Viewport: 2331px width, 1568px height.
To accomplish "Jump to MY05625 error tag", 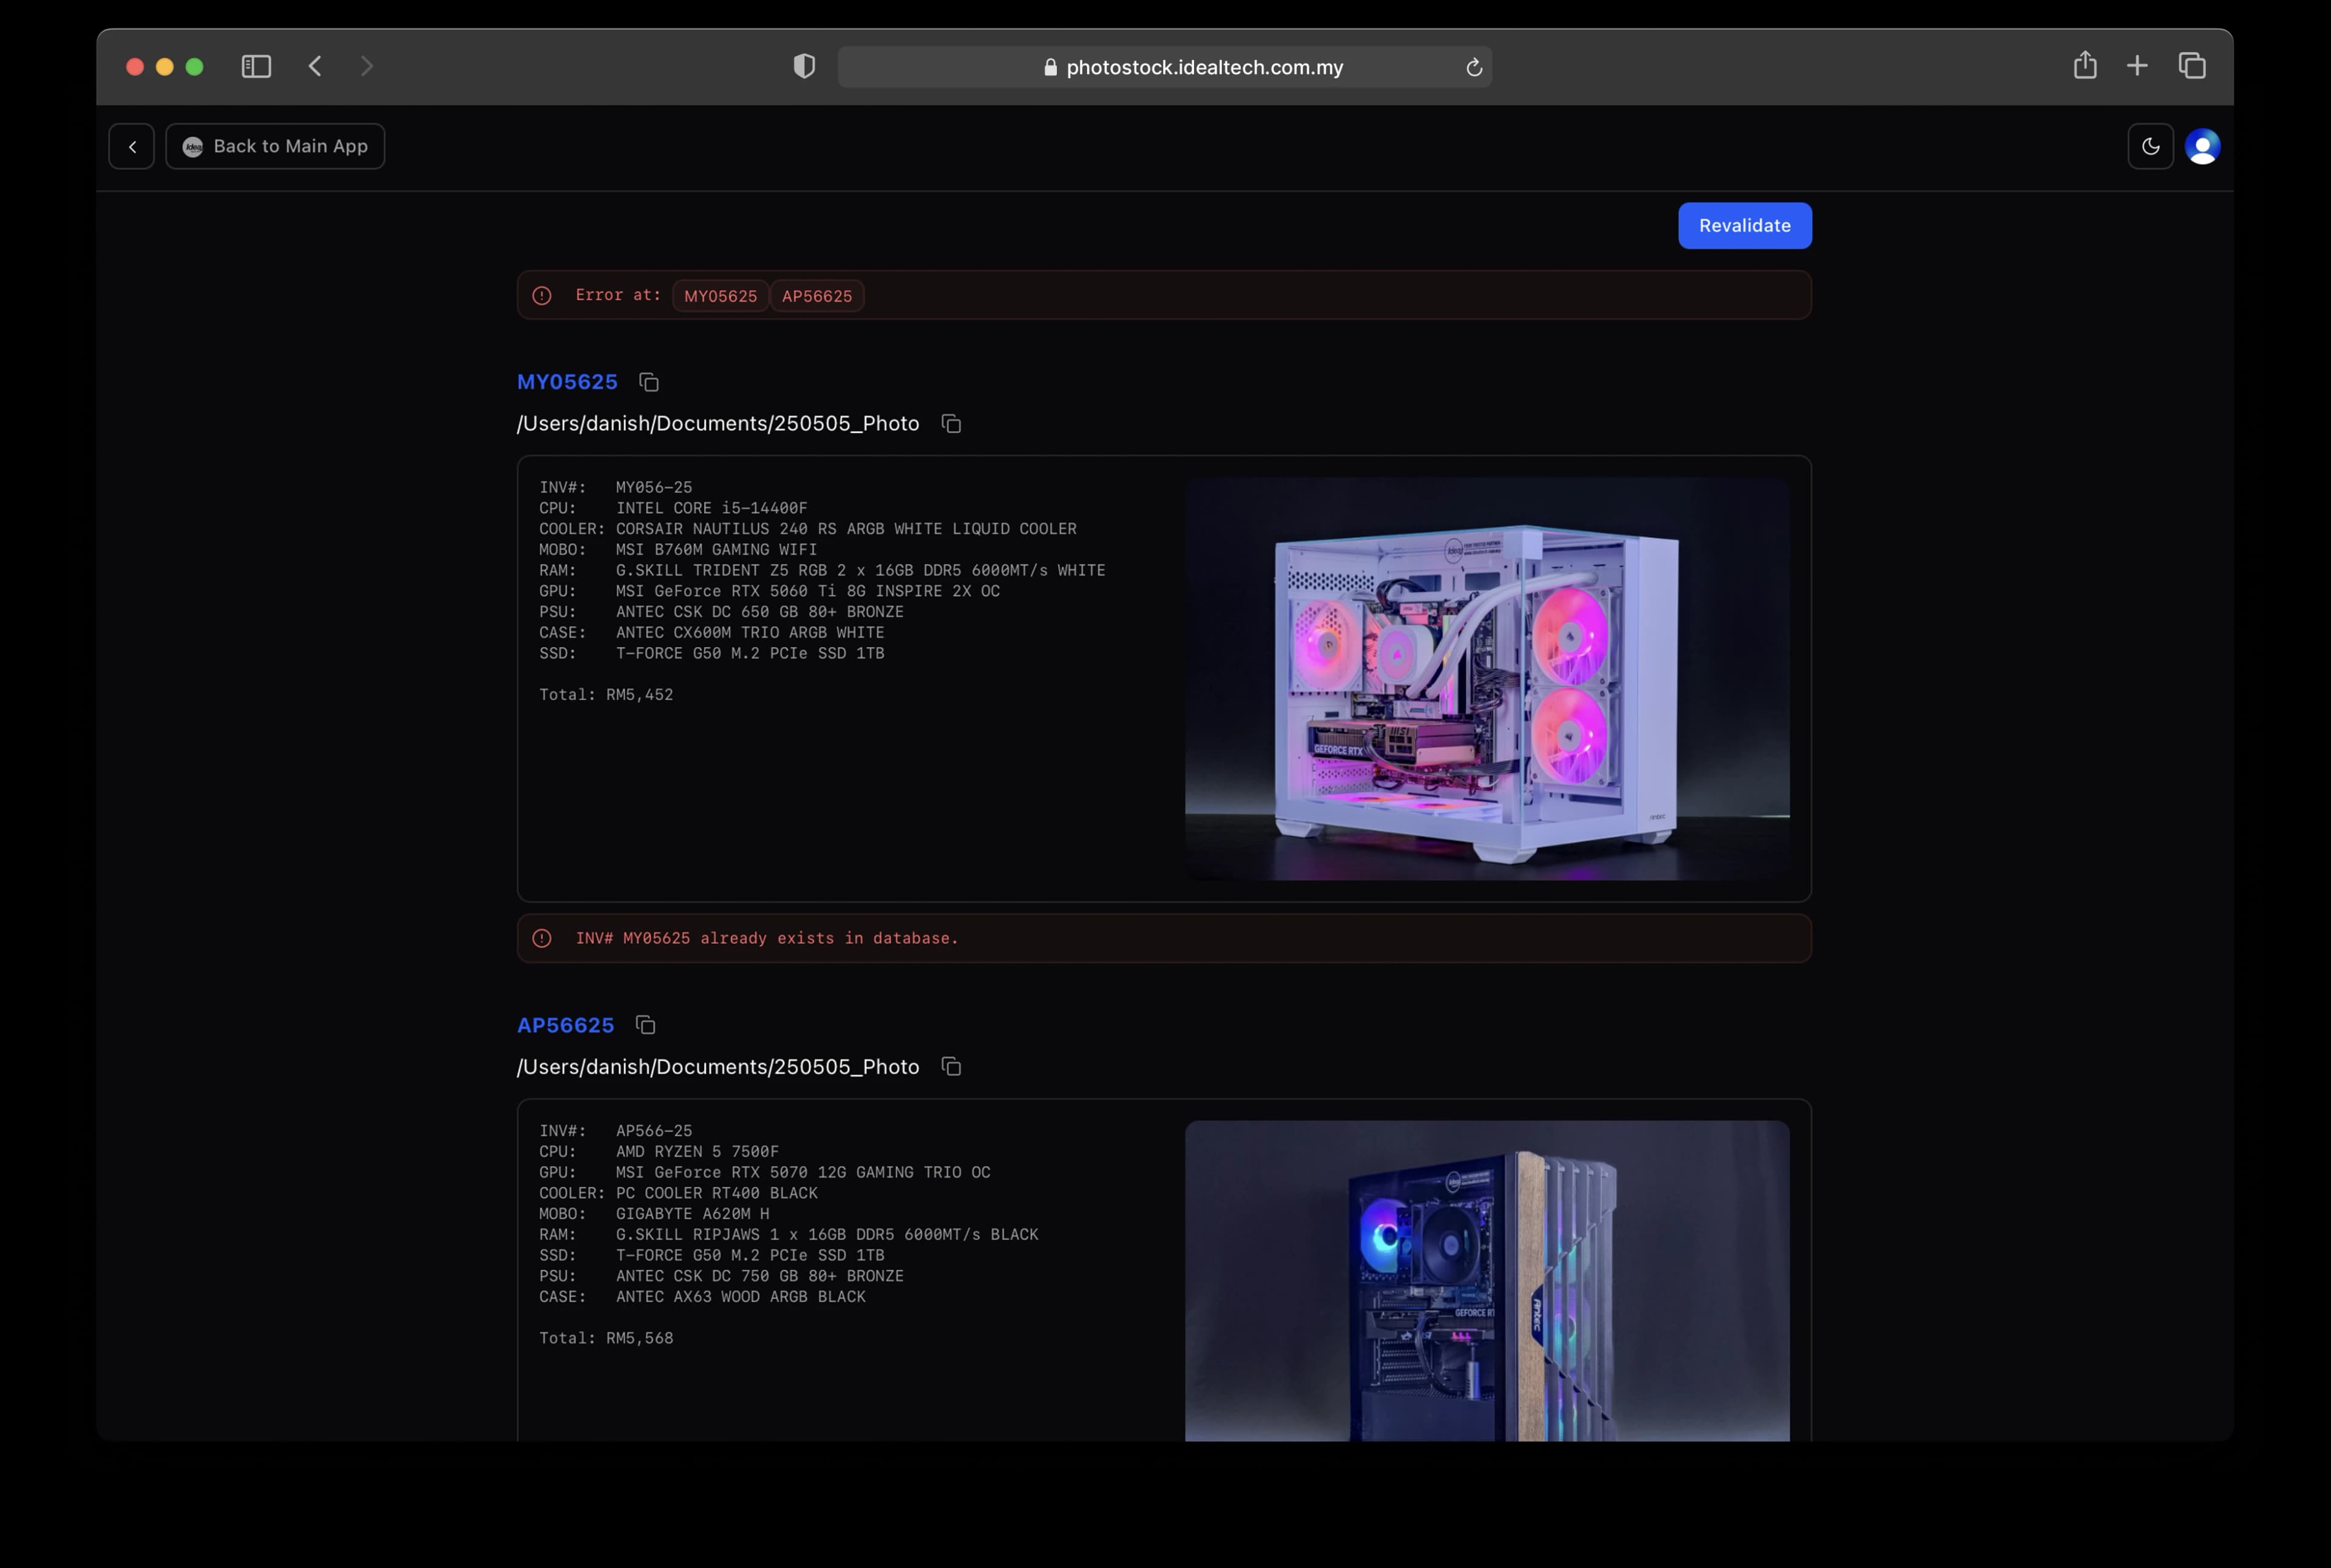I will tap(720, 296).
